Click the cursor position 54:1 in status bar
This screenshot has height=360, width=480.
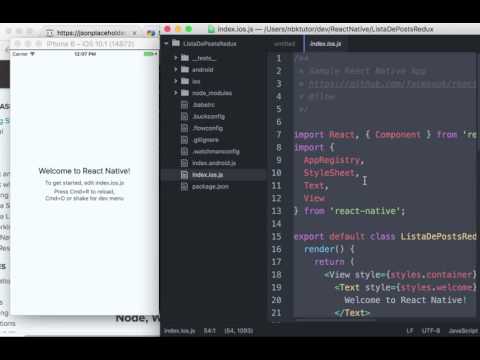click(210, 331)
